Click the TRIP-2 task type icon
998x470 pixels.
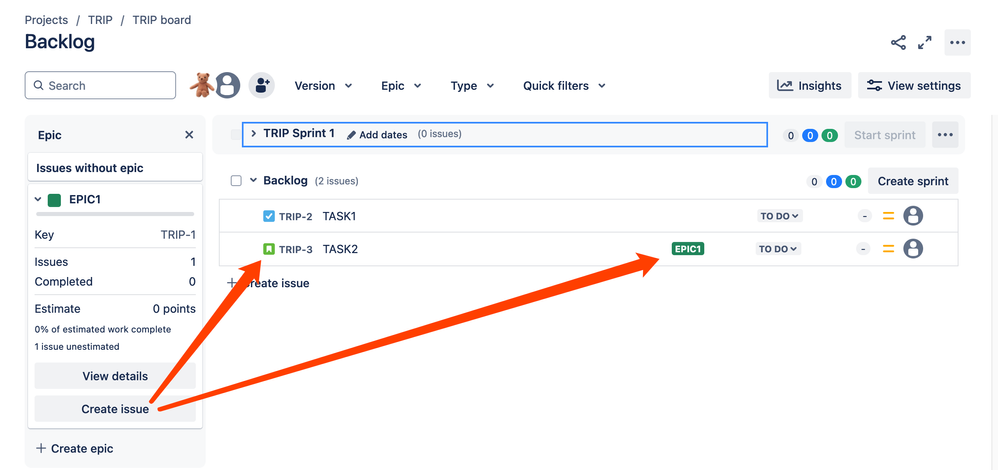[x=269, y=216]
